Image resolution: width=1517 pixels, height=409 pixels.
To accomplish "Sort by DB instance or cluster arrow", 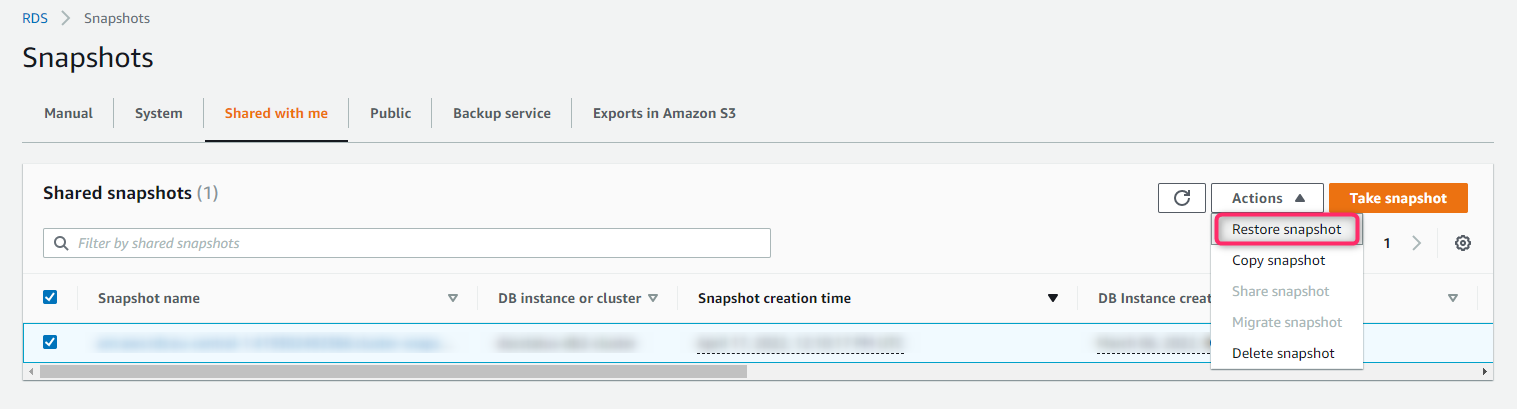I will (653, 298).
